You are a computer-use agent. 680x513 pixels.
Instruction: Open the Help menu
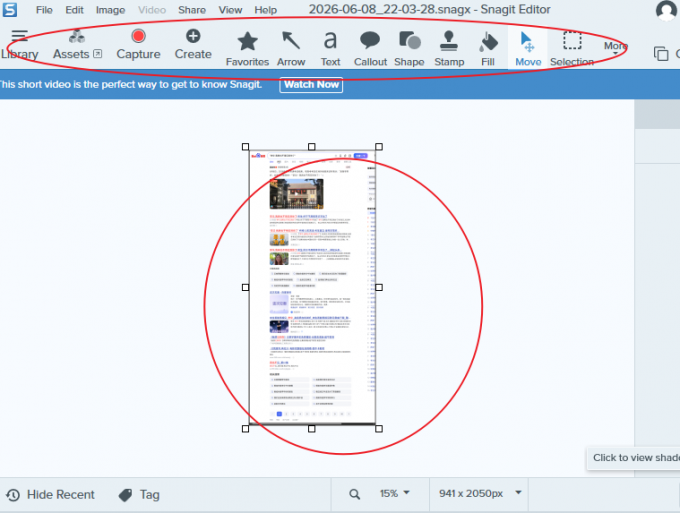pyautogui.click(x=265, y=10)
